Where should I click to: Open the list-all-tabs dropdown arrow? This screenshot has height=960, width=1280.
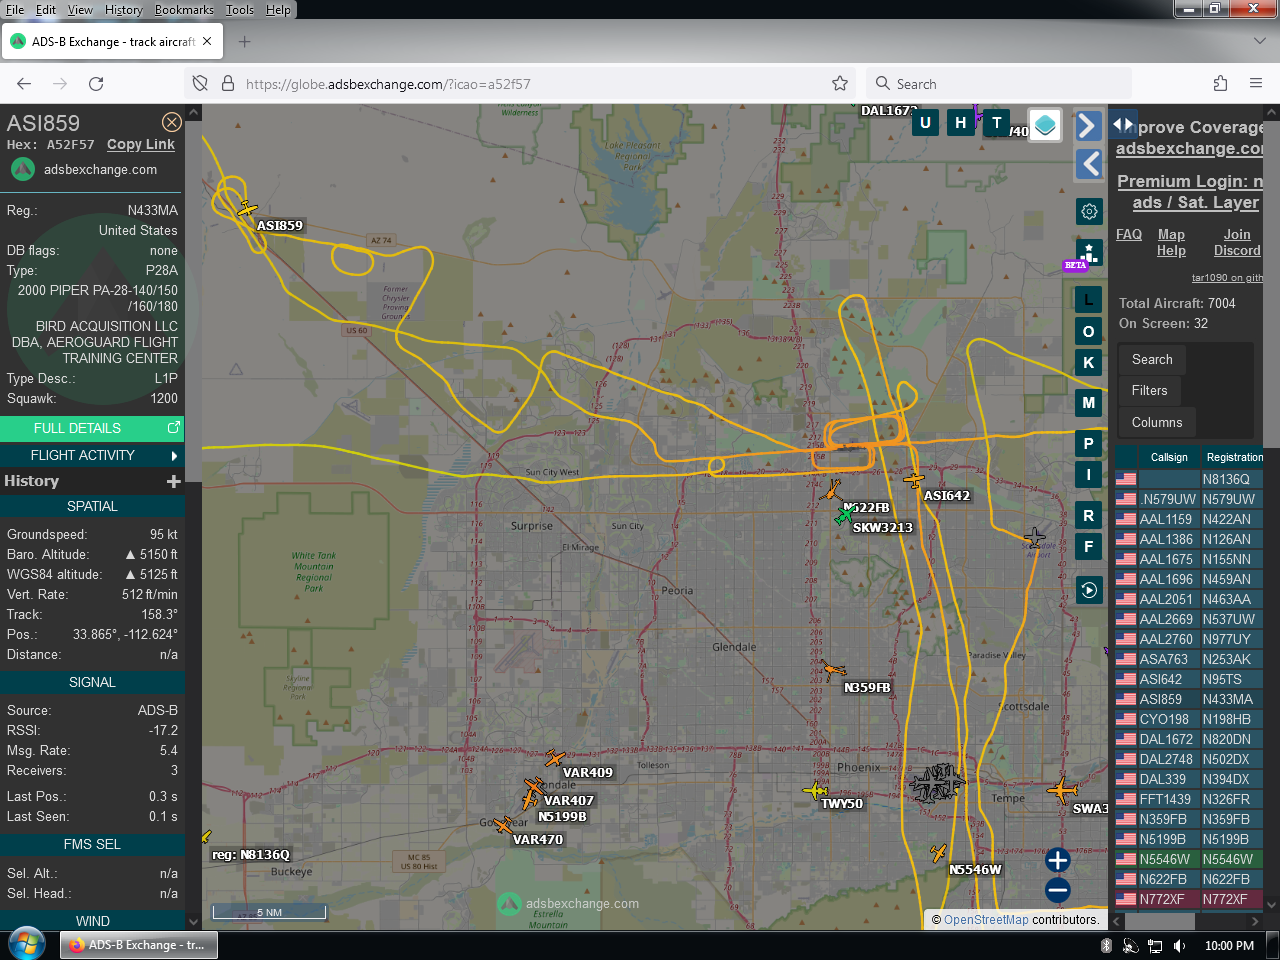(1259, 42)
